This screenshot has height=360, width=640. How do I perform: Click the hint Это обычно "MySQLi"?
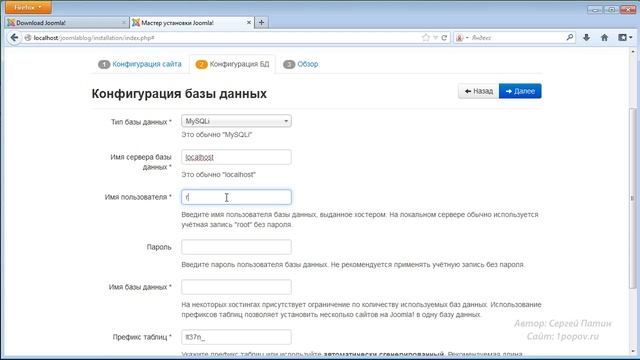(217, 134)
